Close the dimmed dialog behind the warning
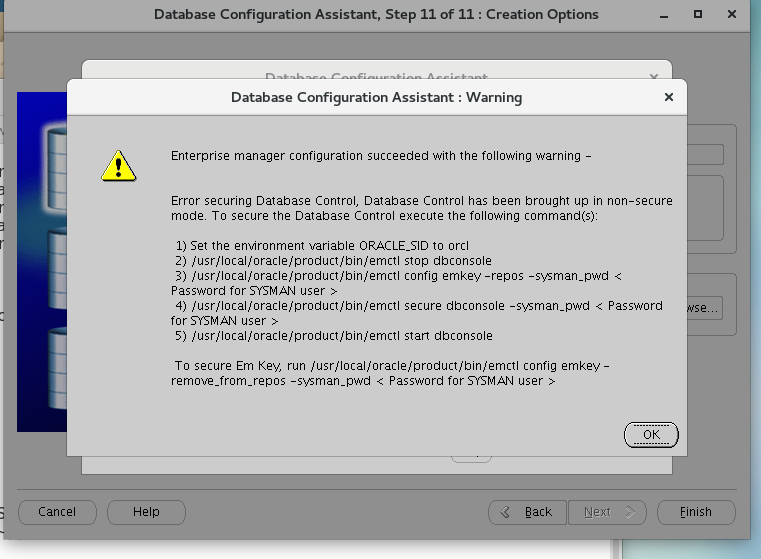Image resolution: width=761 pixels, height=559 pixels. point(654,76)
